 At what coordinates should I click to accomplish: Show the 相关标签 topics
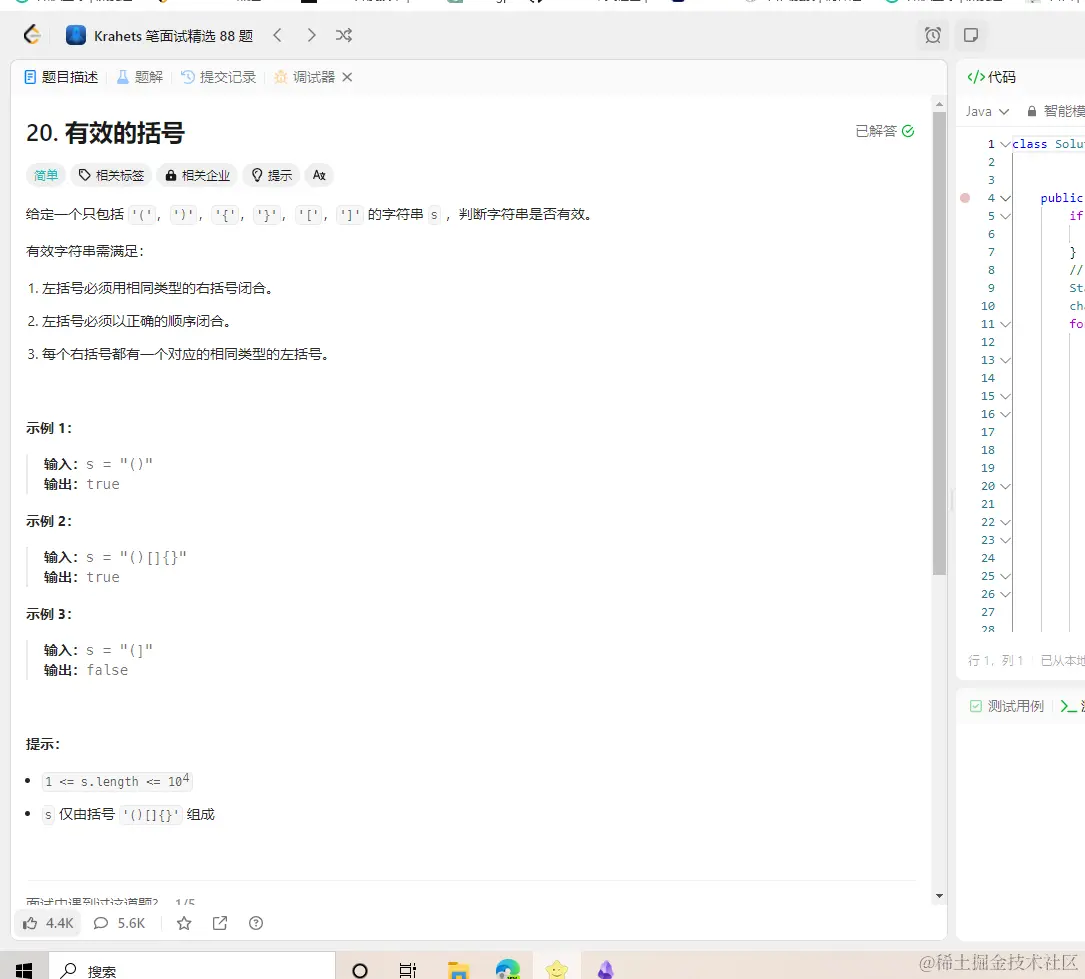(111, 175)
